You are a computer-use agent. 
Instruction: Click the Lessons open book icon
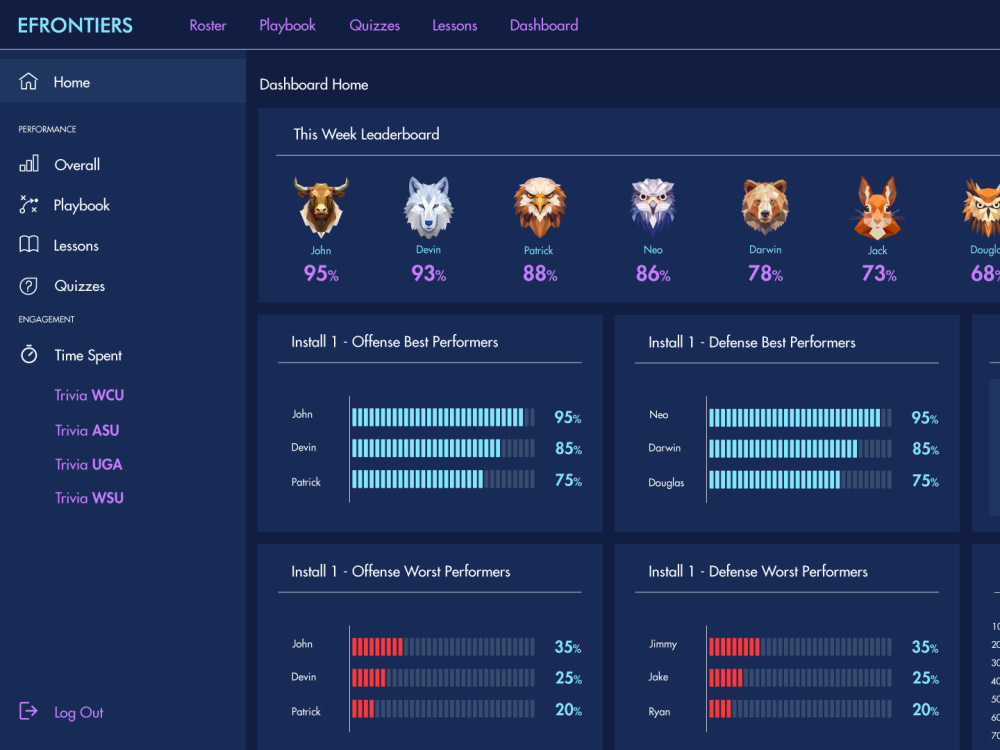coord(29,245)
